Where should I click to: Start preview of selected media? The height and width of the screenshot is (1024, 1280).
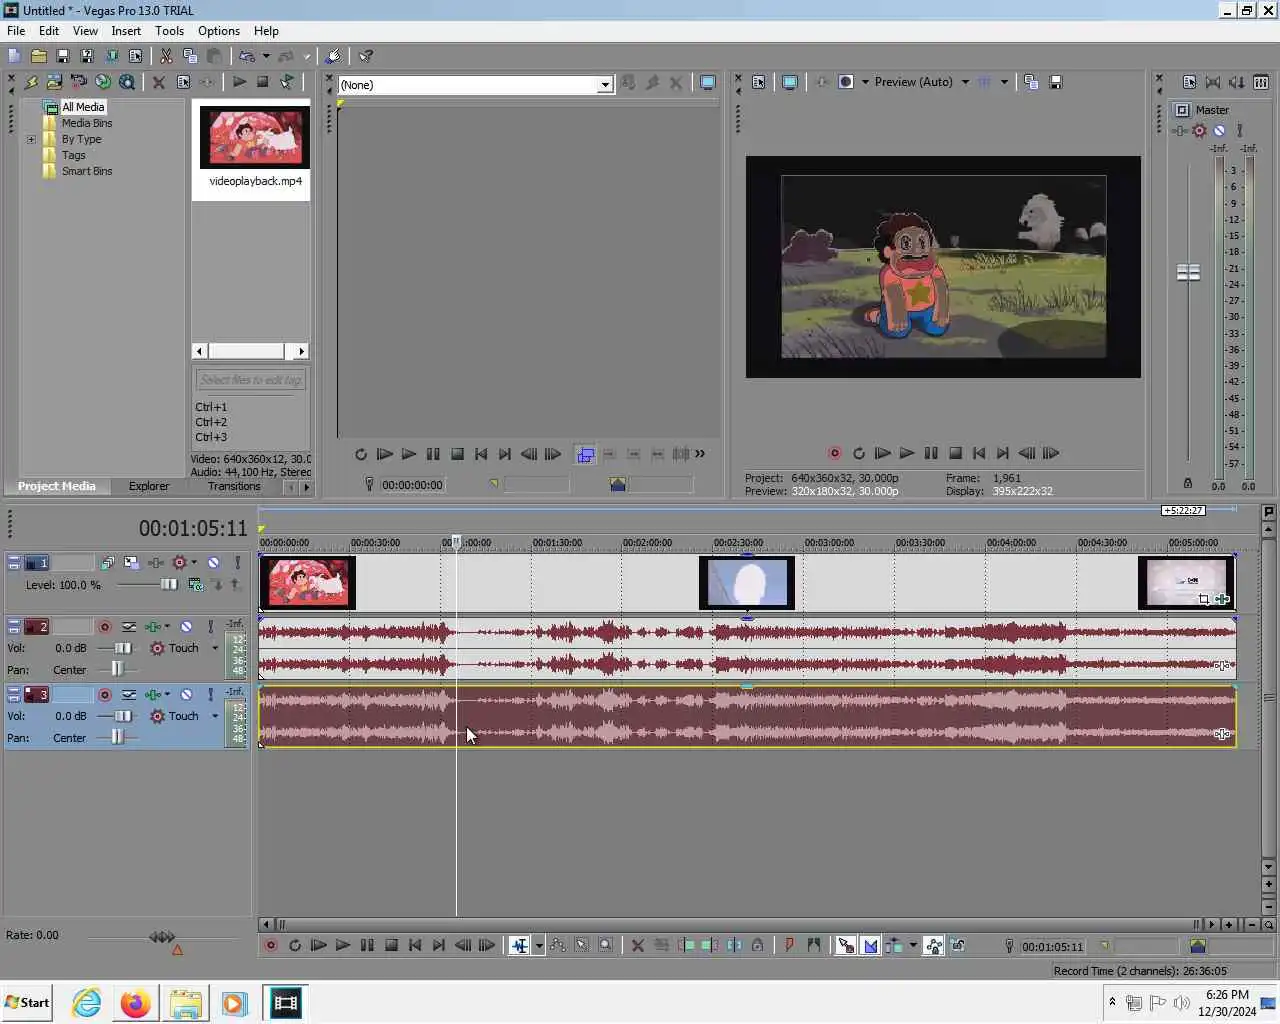click(x=239, y=82)
